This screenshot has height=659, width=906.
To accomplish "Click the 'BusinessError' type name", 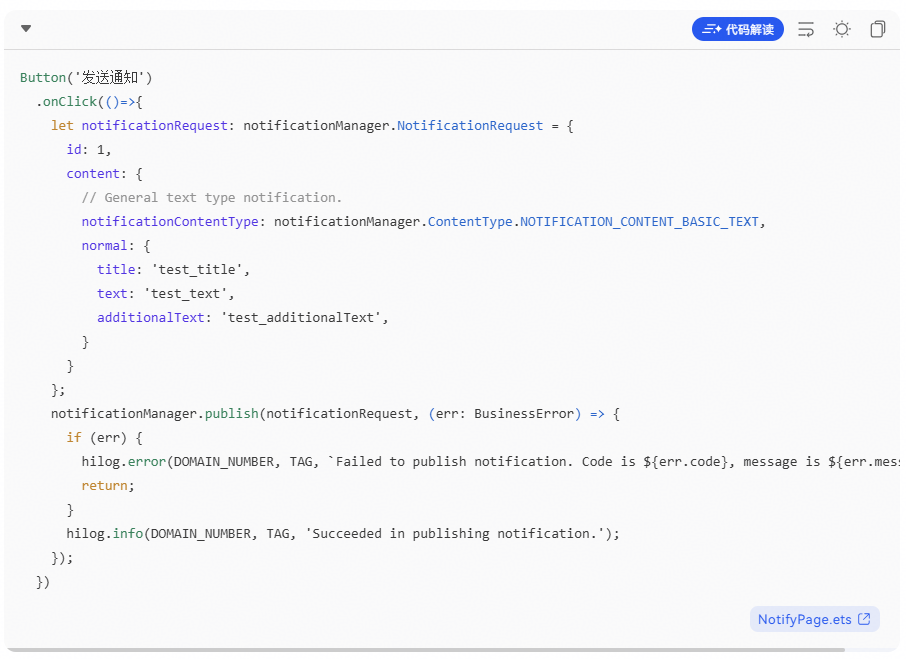I will coord(524,414).
